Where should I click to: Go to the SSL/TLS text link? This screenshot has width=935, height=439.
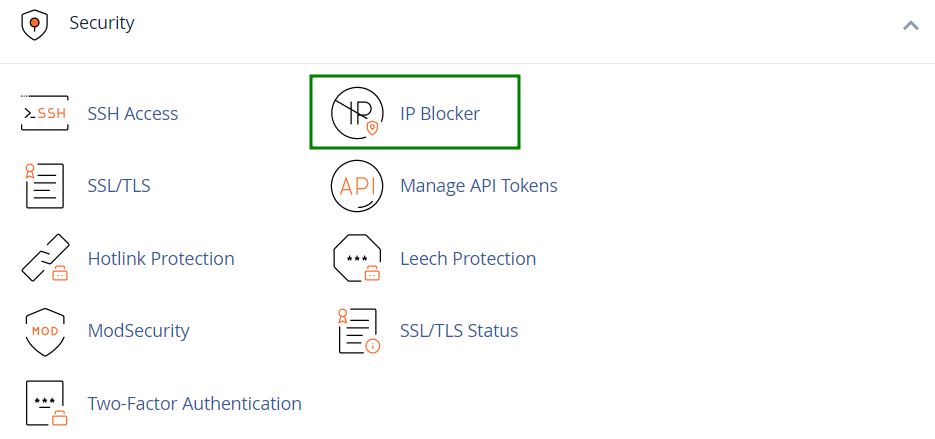(119, 186)
